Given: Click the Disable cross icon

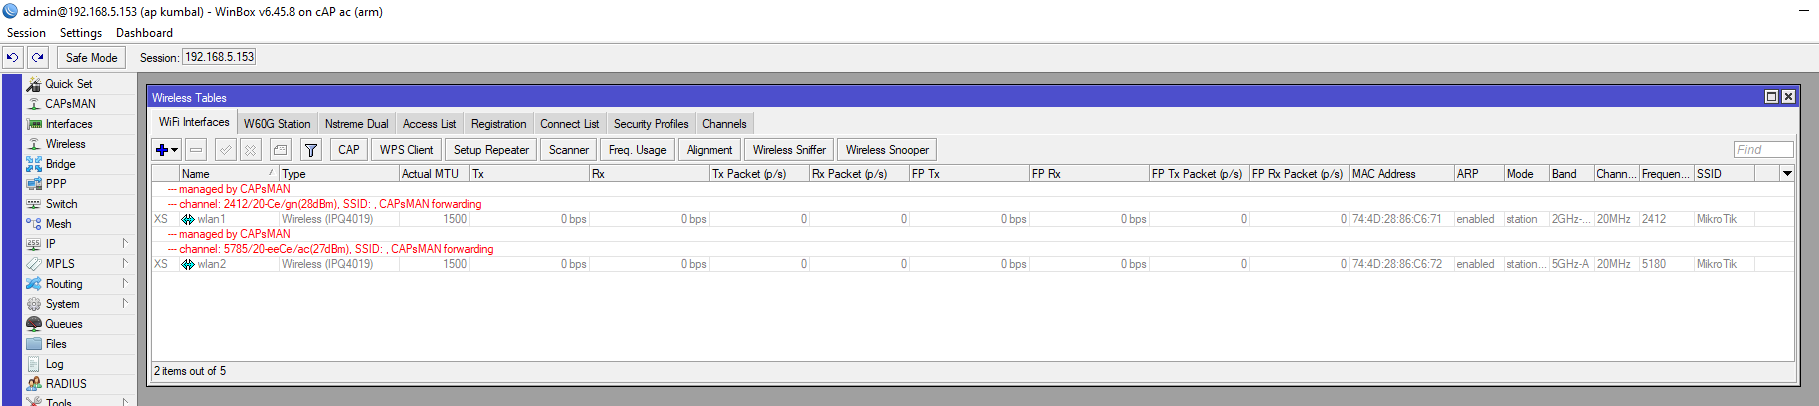Looking at the screenshot, I should click(251, 150).
